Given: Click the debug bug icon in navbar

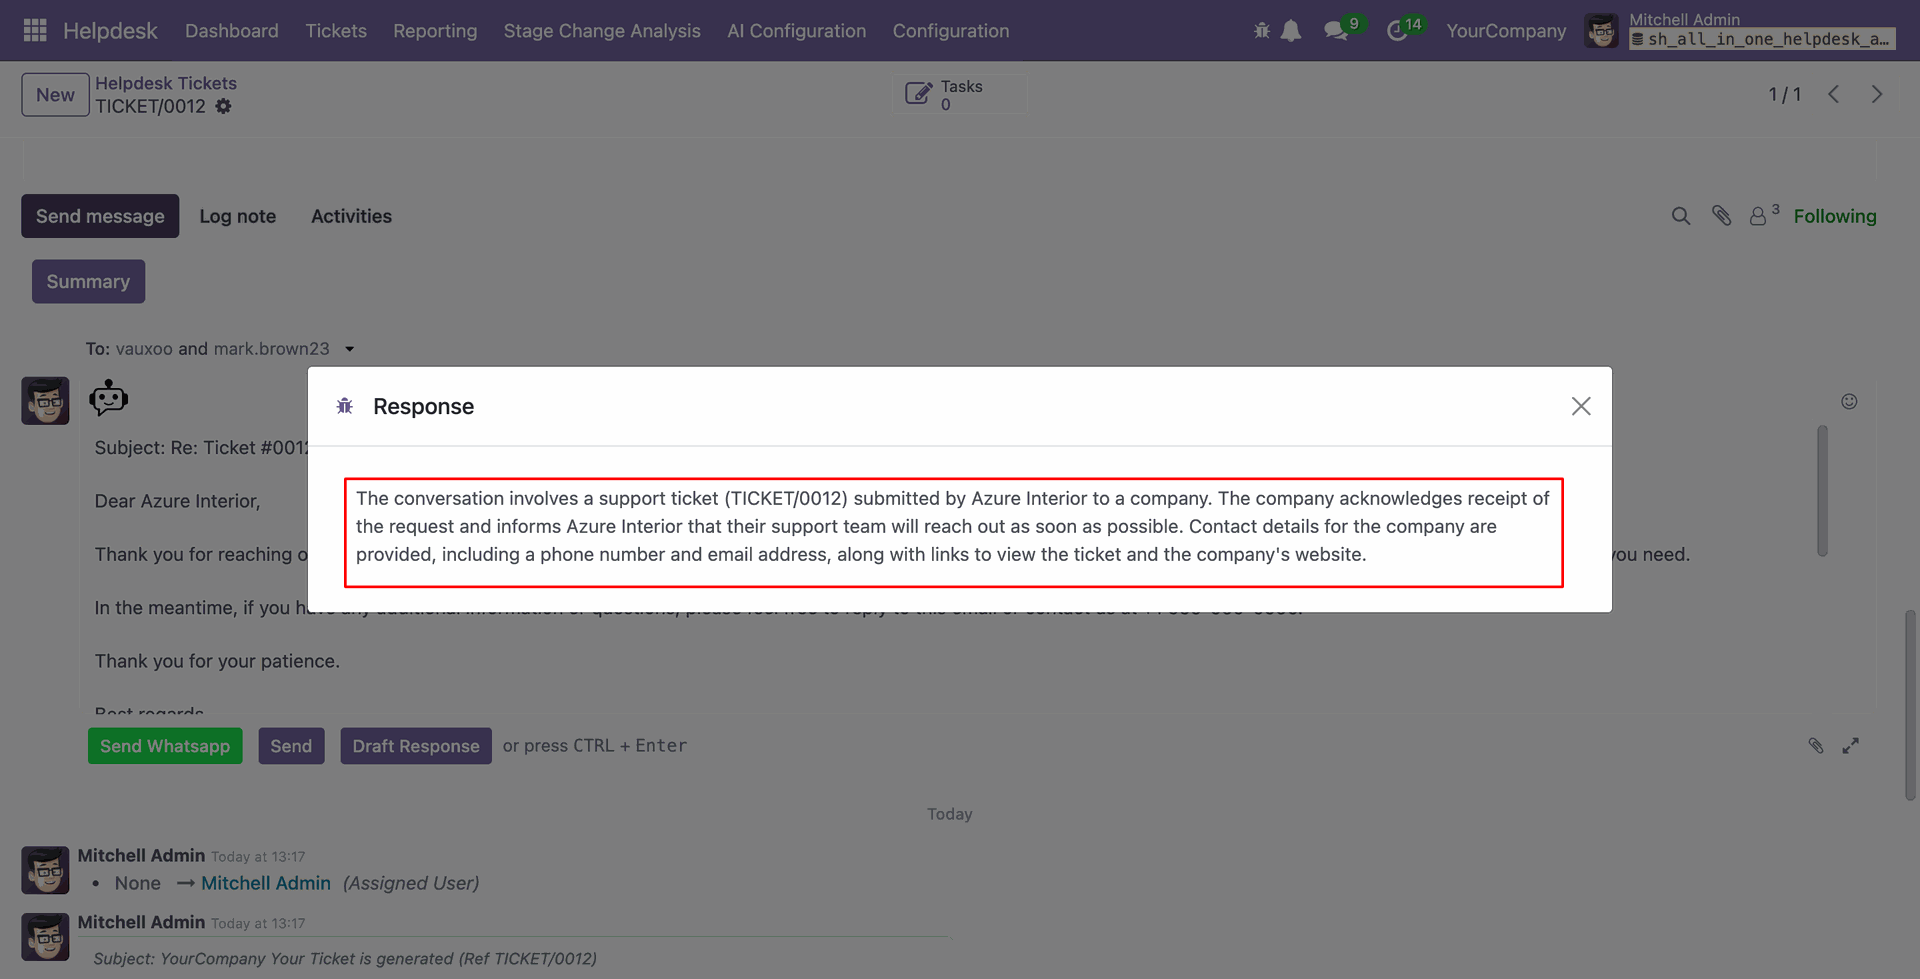Looking at the screenshot, I should pyautogui.click(x=1262, y=31).
